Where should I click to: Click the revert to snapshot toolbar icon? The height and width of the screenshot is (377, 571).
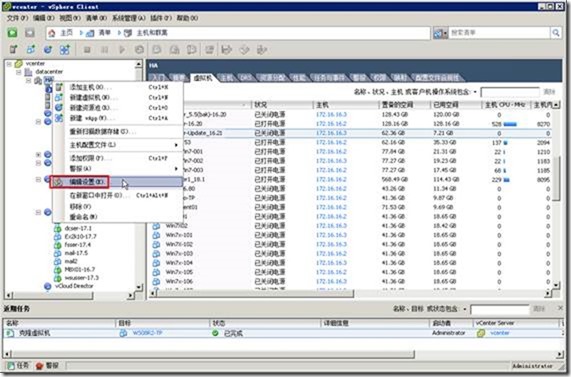point(174,50)
